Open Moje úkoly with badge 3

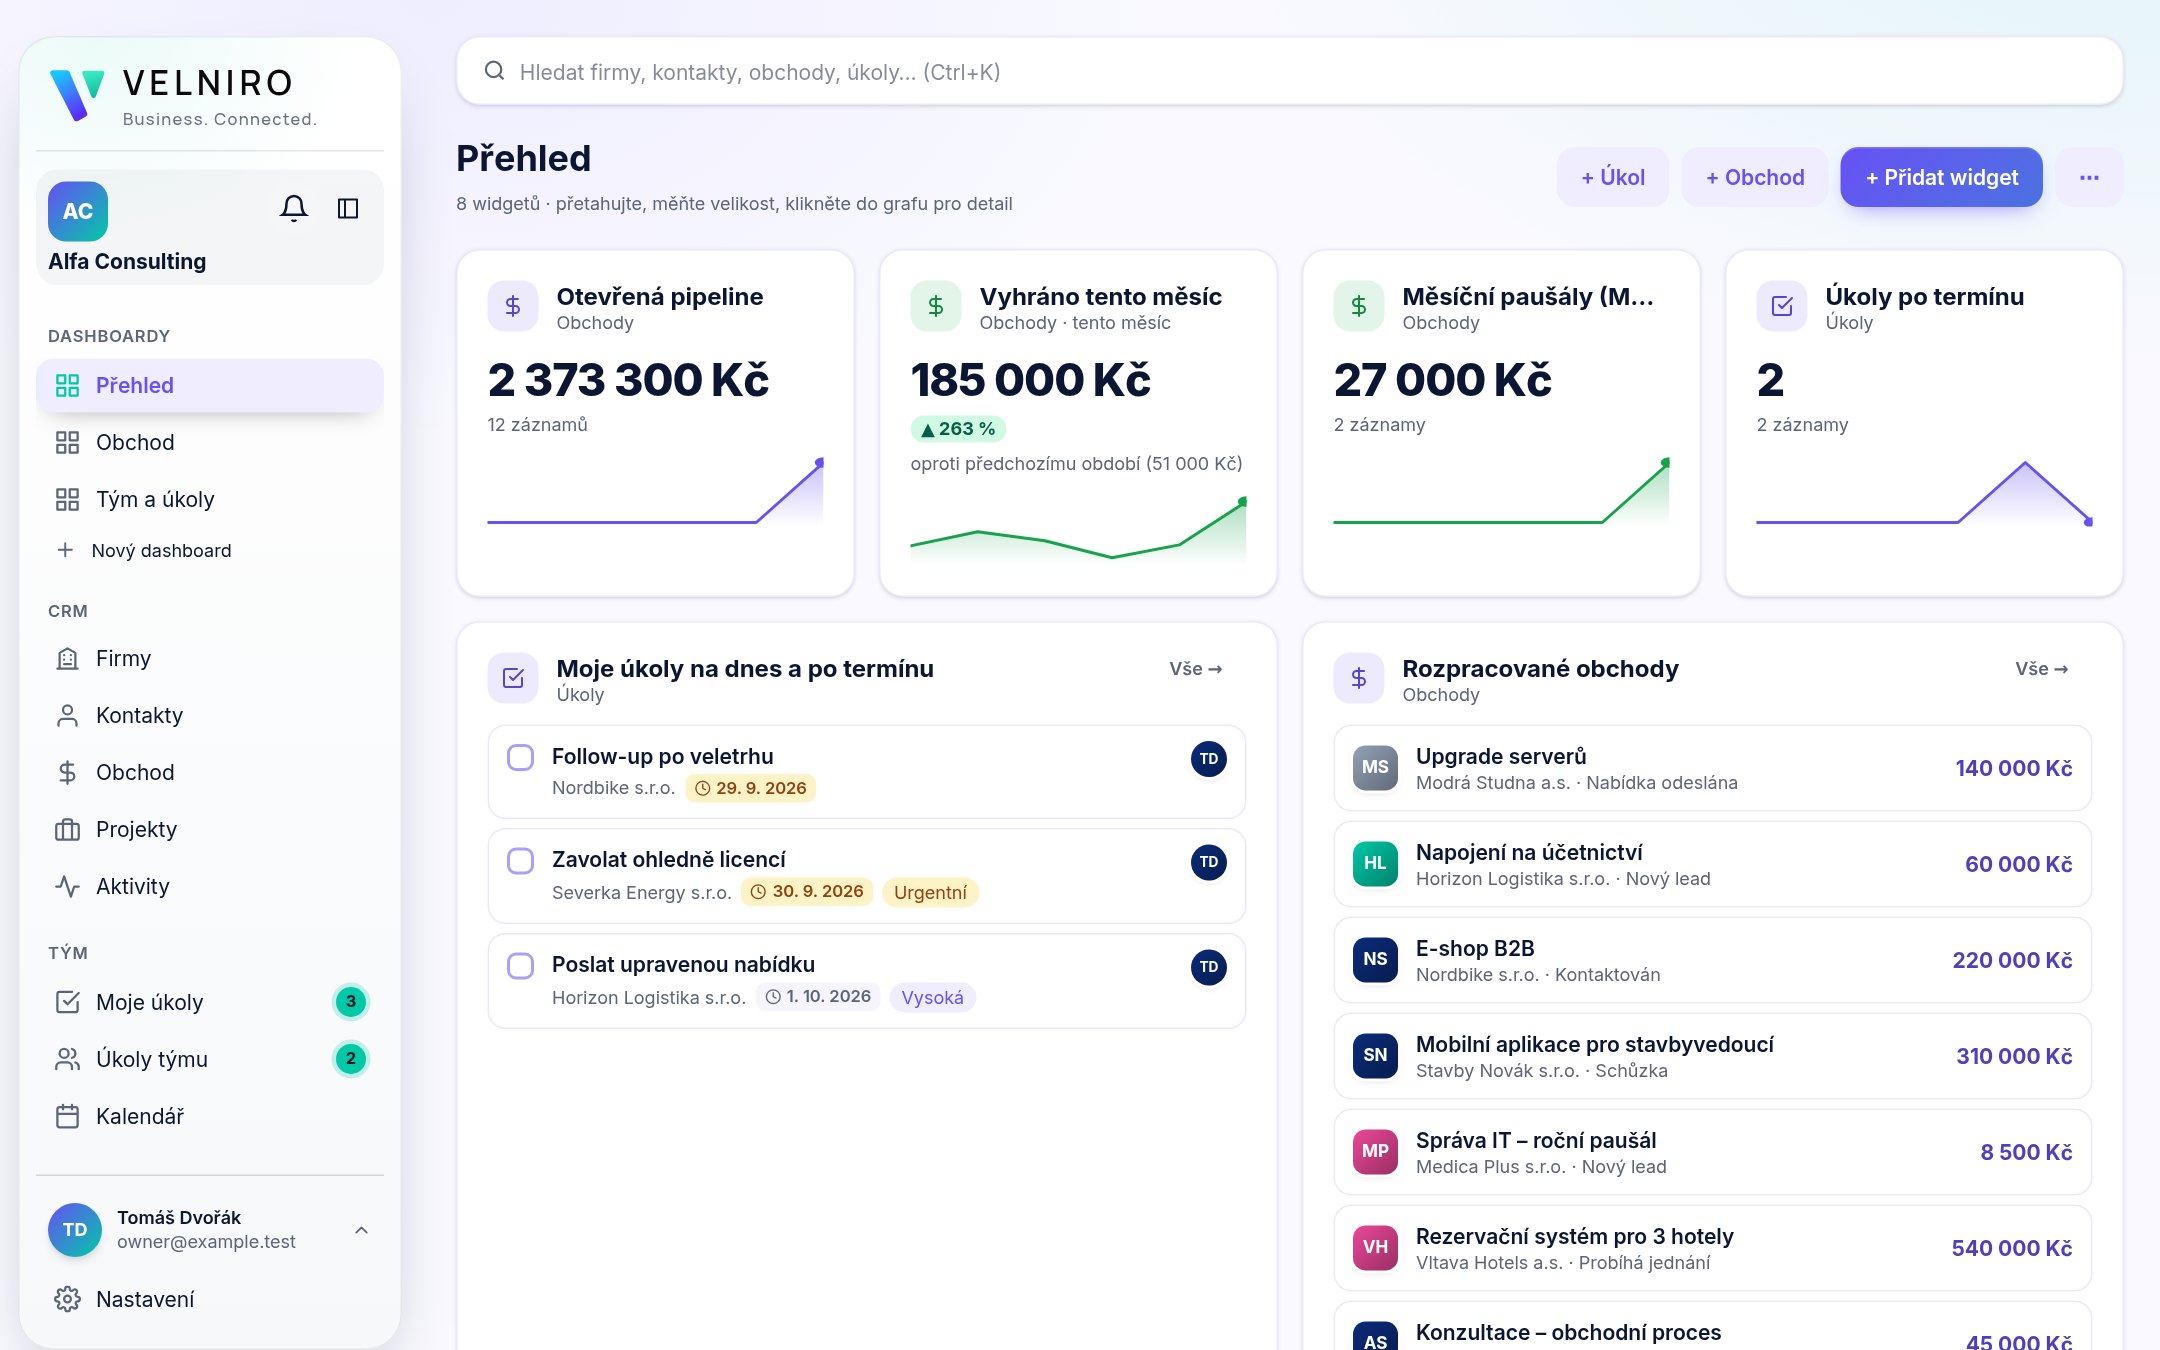(x=210, y=1002)
